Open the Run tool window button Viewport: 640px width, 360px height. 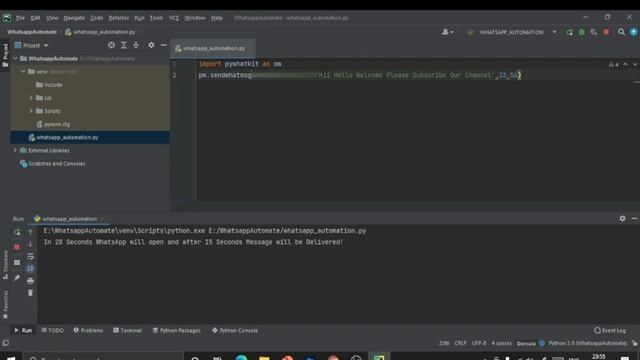(x=23, y=331)
